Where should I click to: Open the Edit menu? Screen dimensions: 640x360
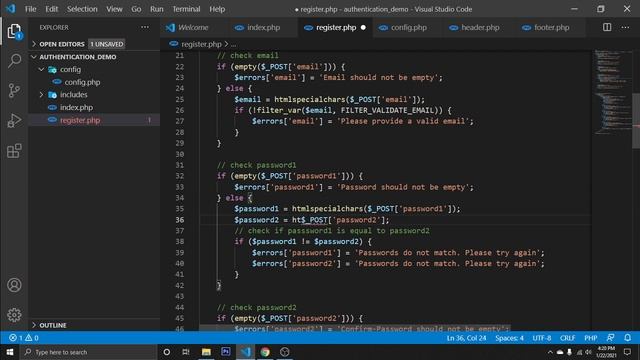(x=51, y=9)
